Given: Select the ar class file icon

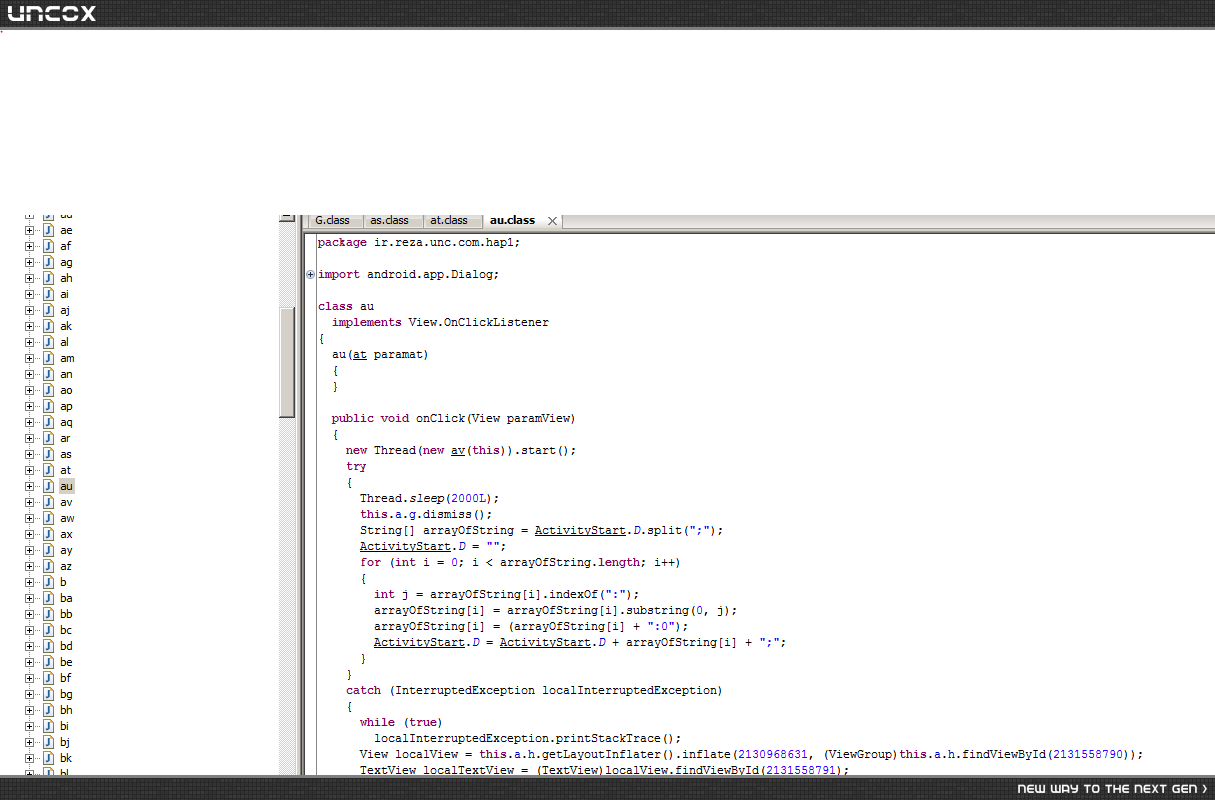Looking at the screenshot, I should 47,438.
